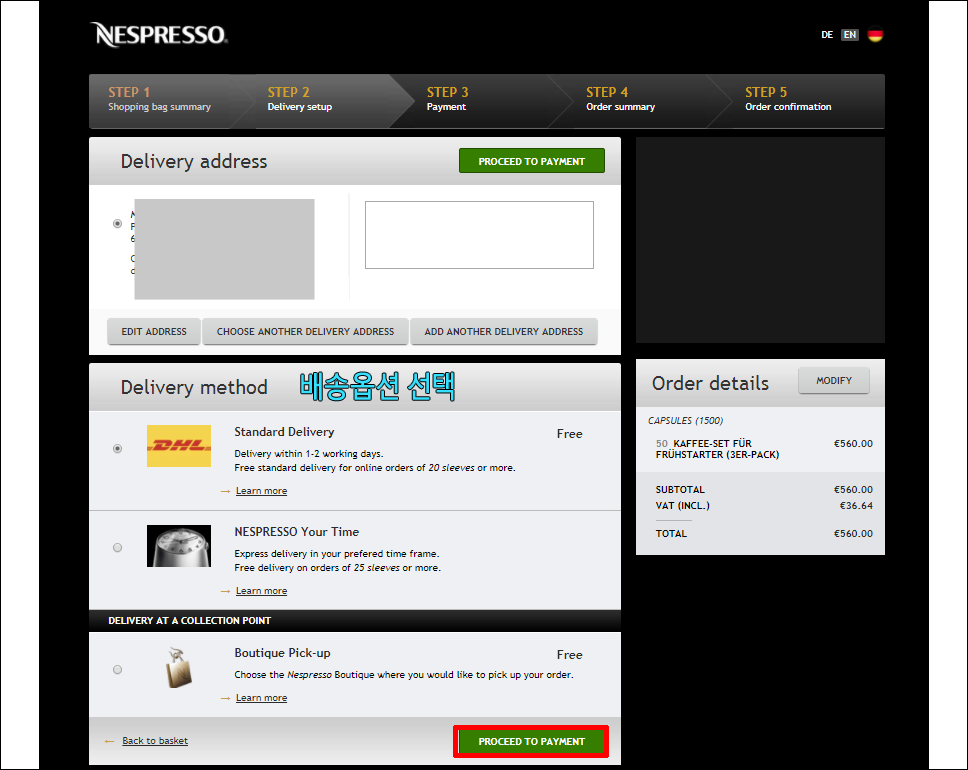Viewport: 968px width, 770px height.
Task: Select the delivery address radio button
Action: tap(117, 224)
